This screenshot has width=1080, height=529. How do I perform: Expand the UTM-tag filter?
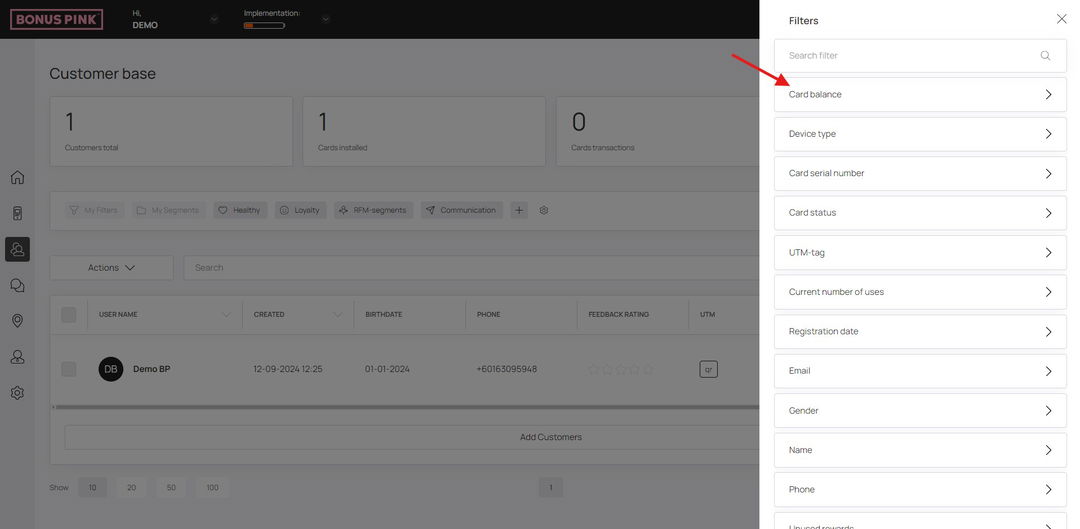(920, 252)
